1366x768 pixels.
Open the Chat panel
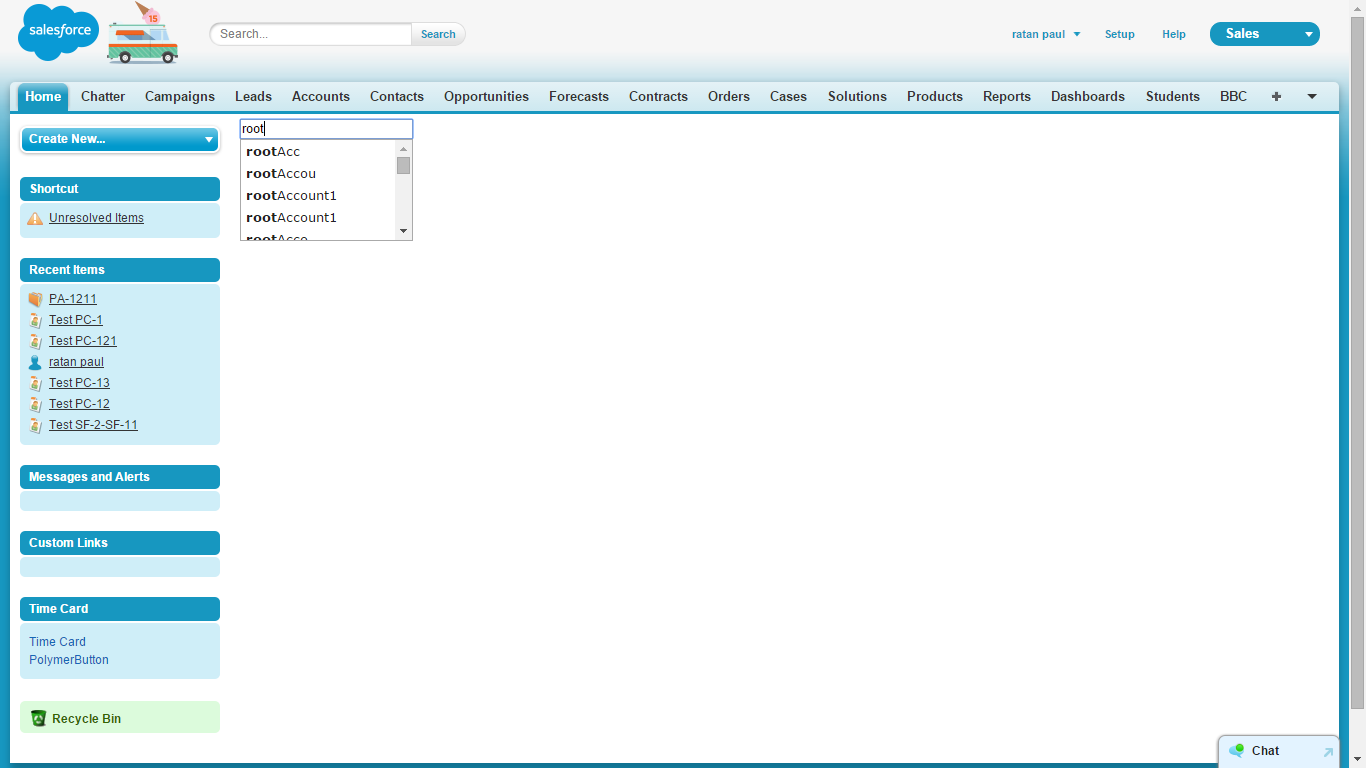pyautogui.click(x=1278, y=751)
